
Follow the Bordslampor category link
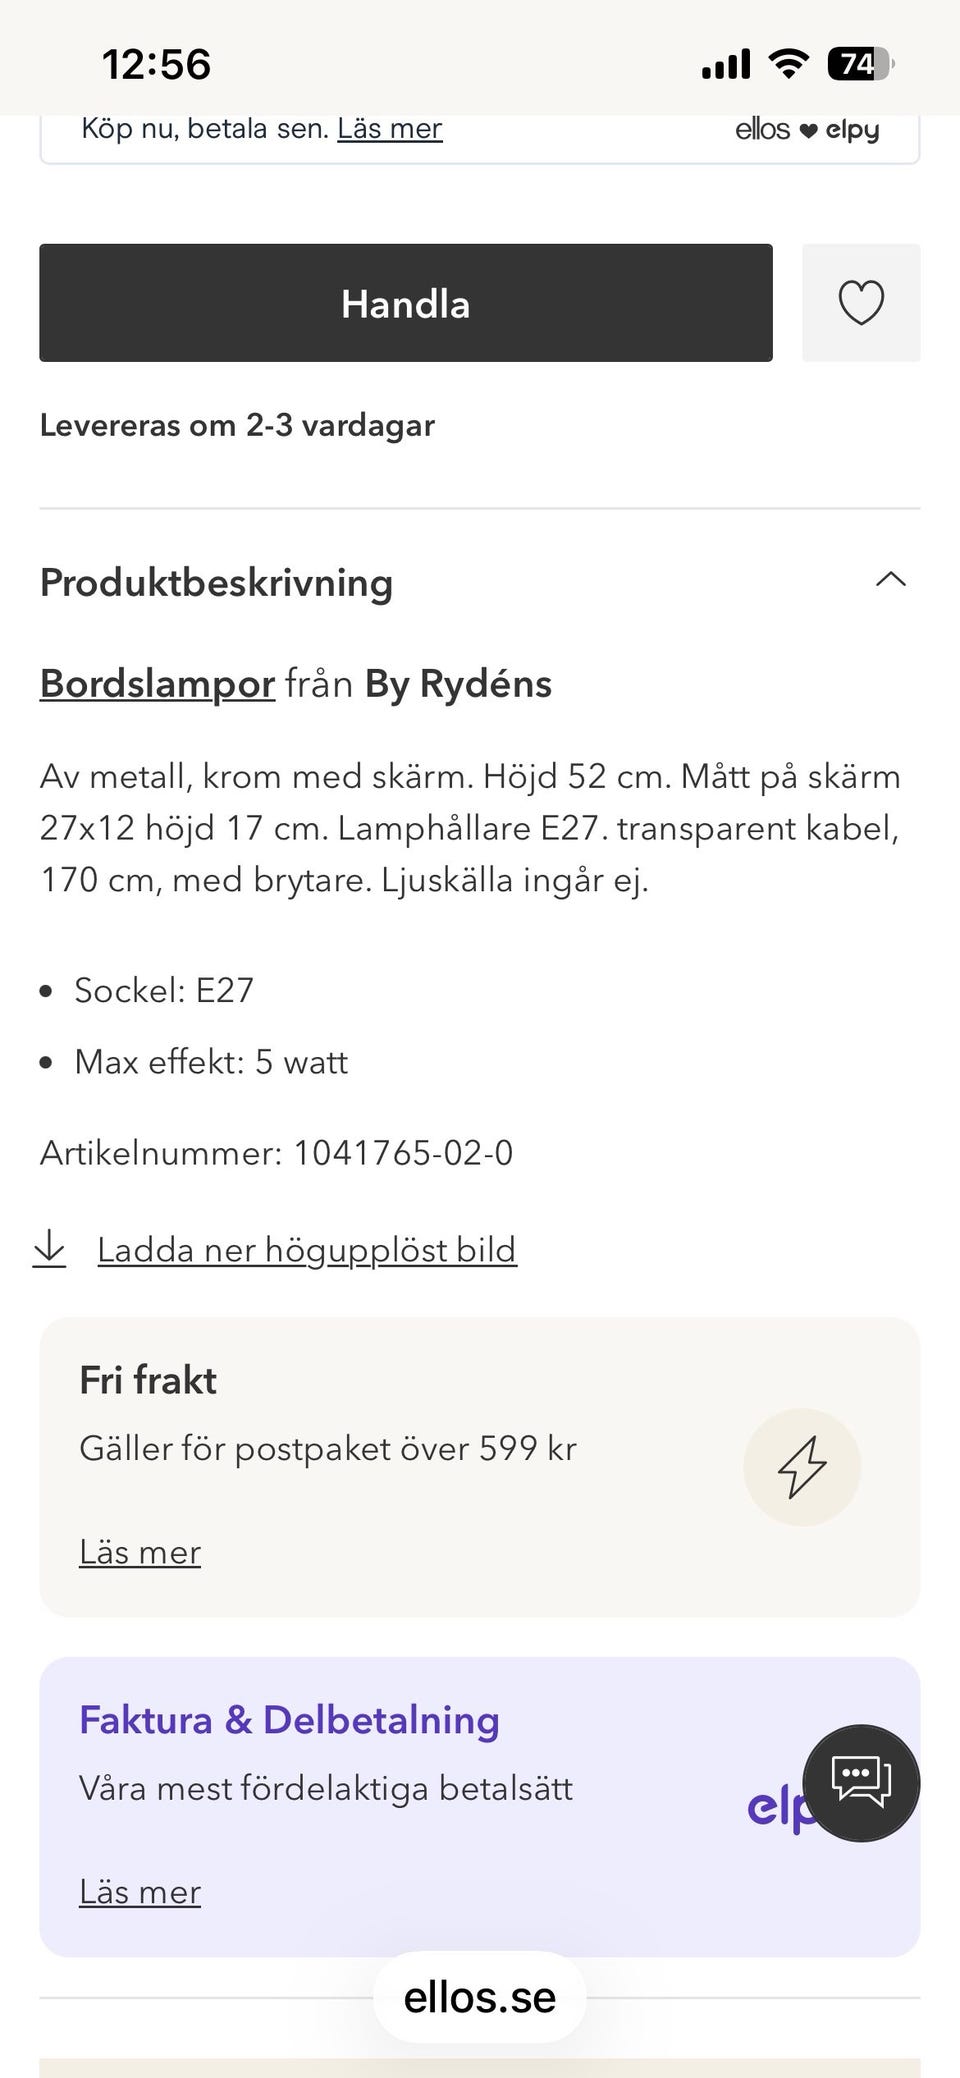(157, 684)
